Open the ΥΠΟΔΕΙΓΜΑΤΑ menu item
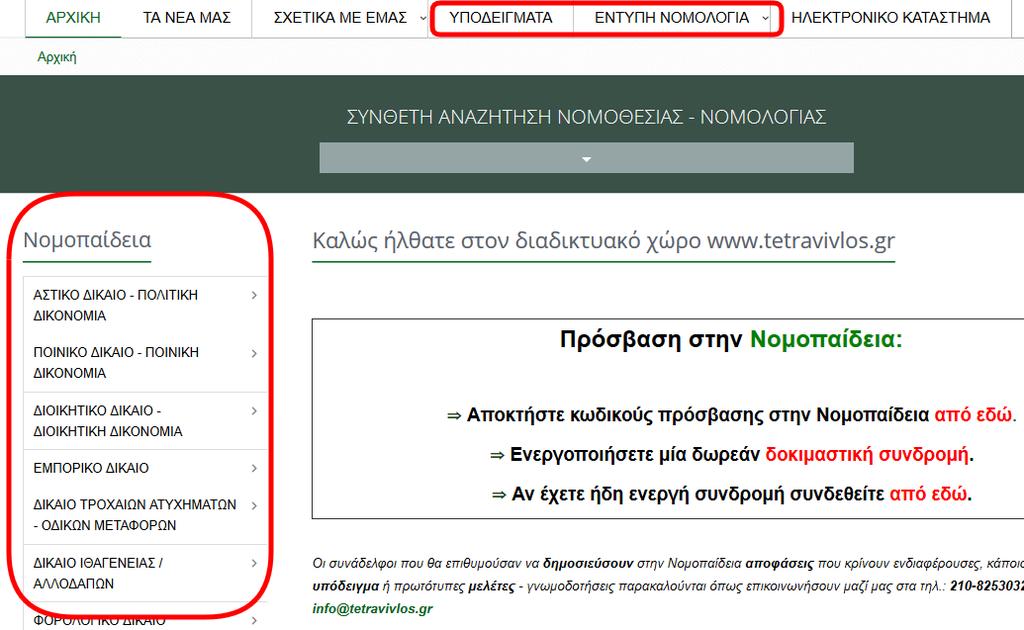Viewport: 1024px width, 630px height. 501,18
